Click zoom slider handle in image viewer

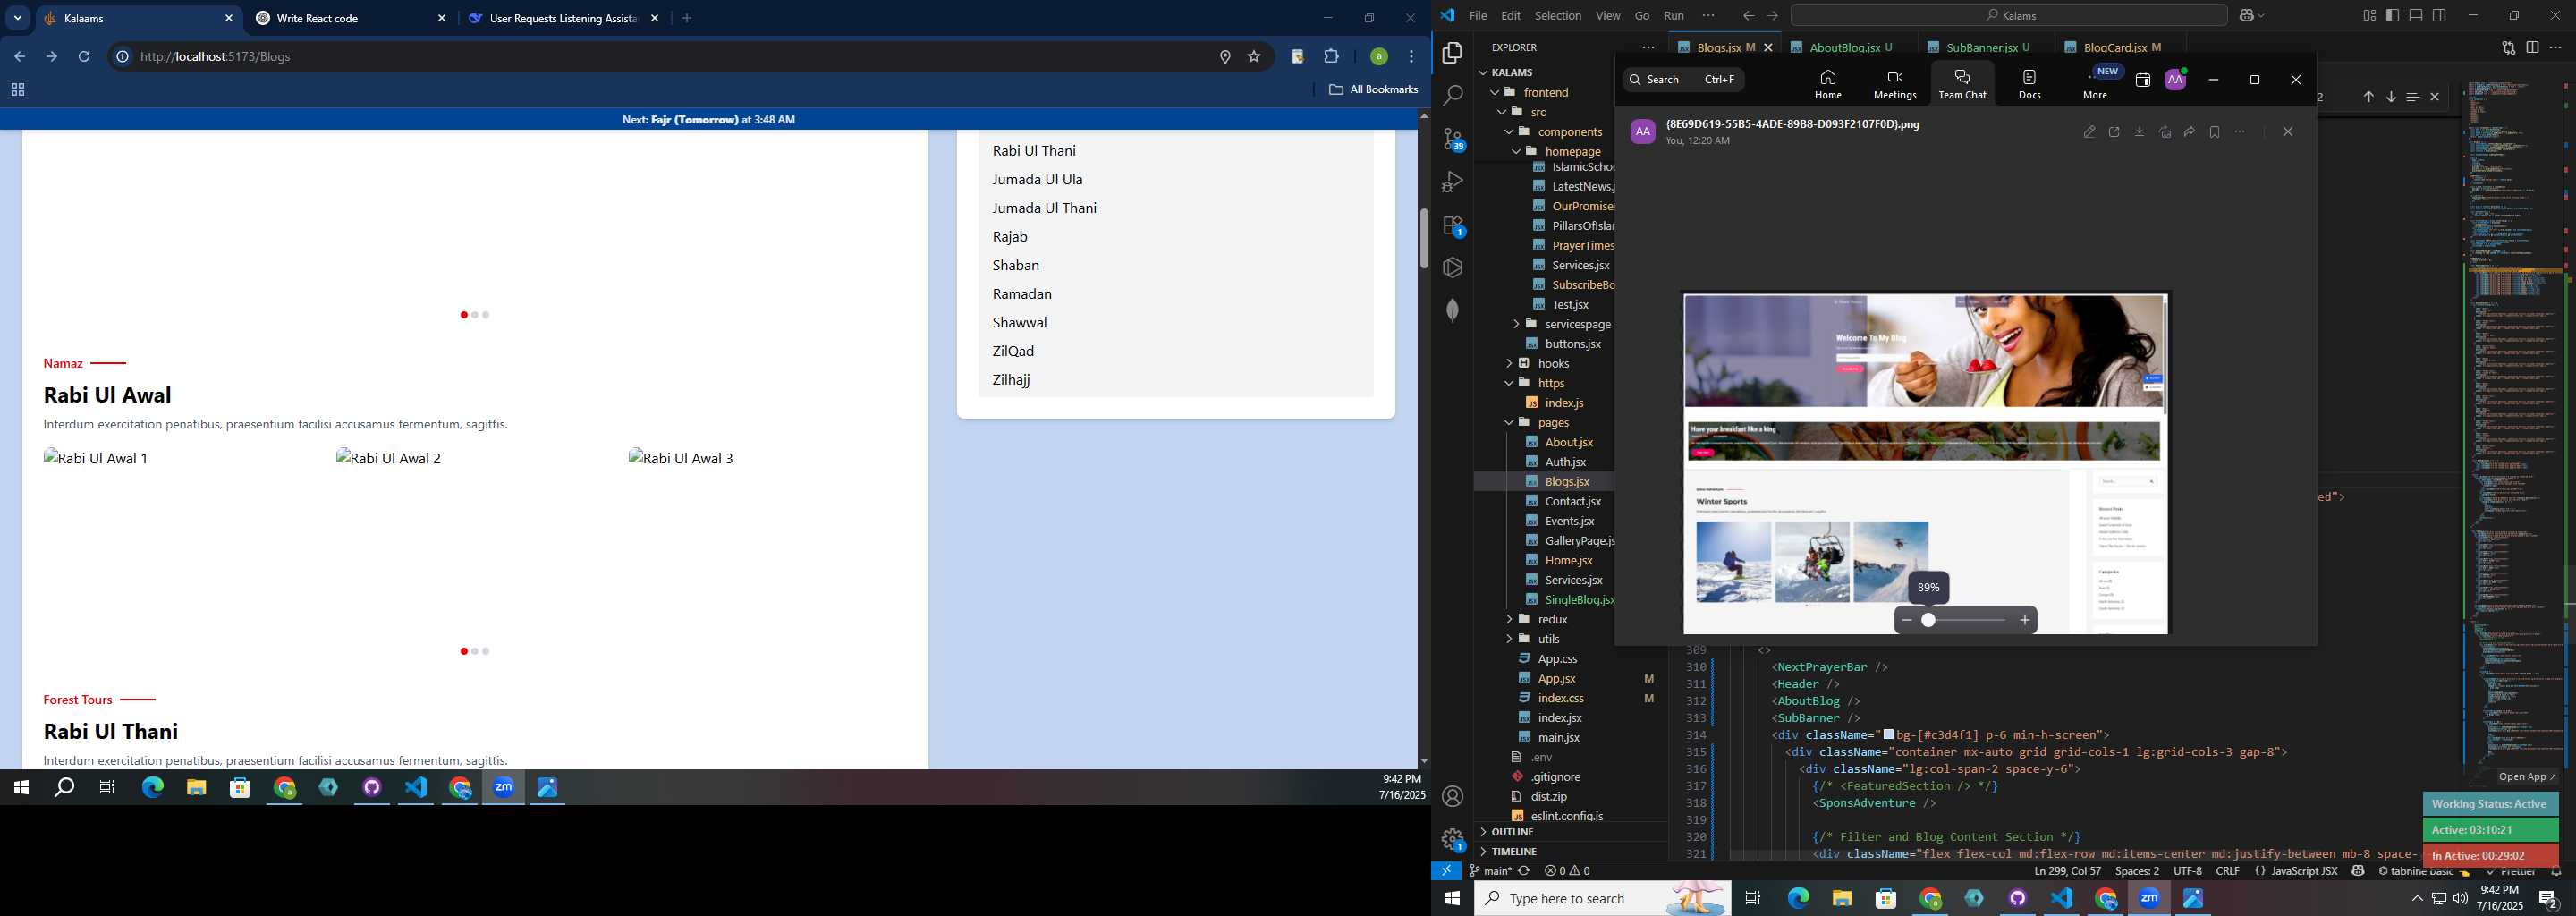1928,620
